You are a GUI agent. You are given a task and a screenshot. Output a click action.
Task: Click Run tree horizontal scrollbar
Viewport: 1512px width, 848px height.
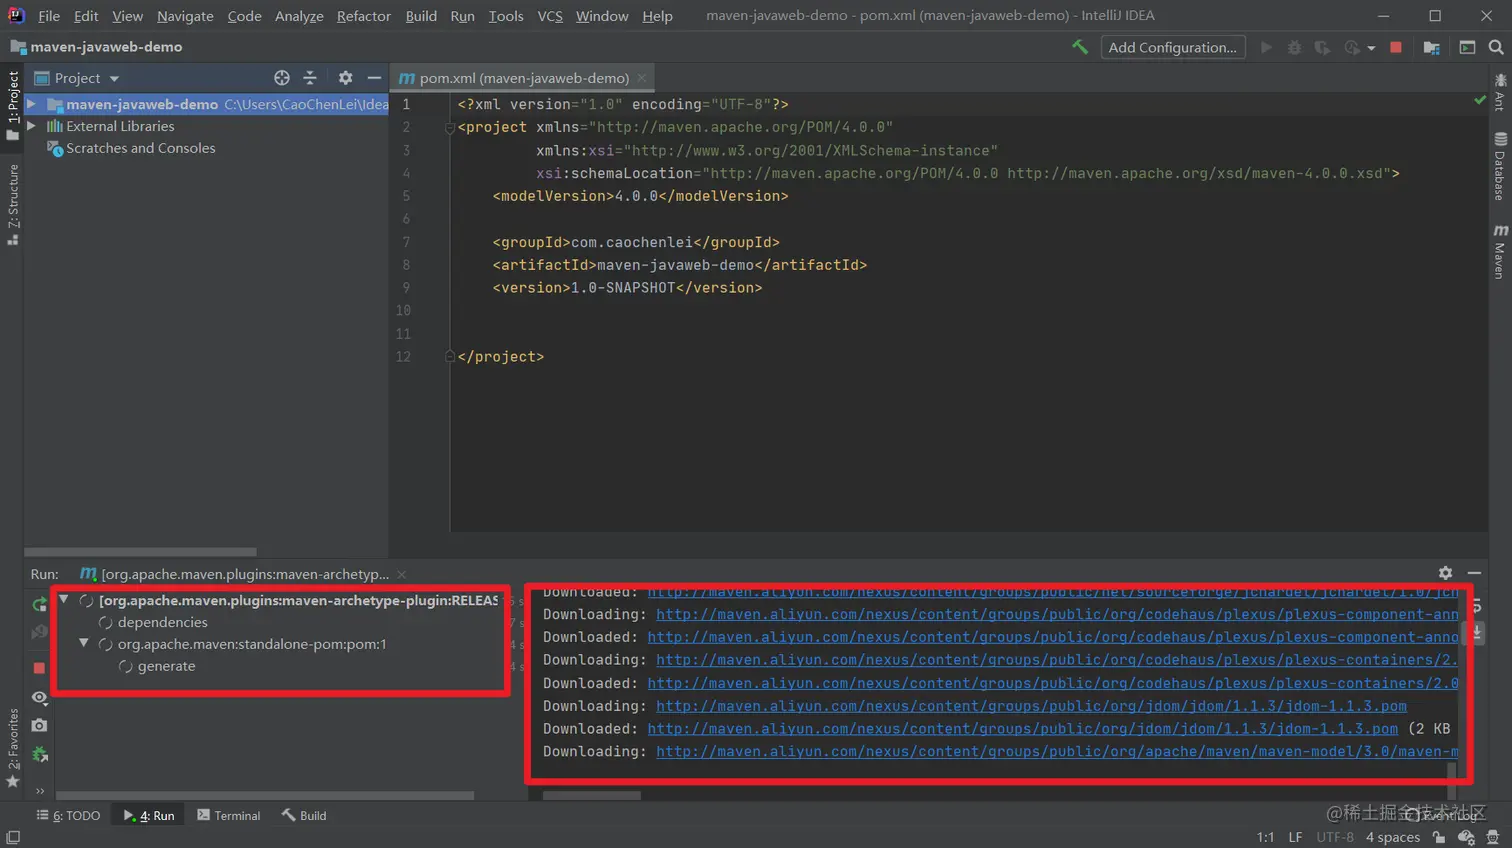coord(265,796)
